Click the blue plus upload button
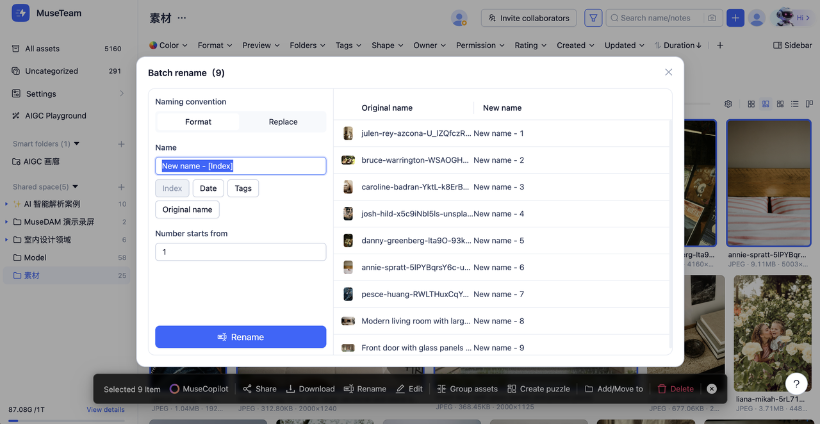The image size is (820, 424). point(735,18)
